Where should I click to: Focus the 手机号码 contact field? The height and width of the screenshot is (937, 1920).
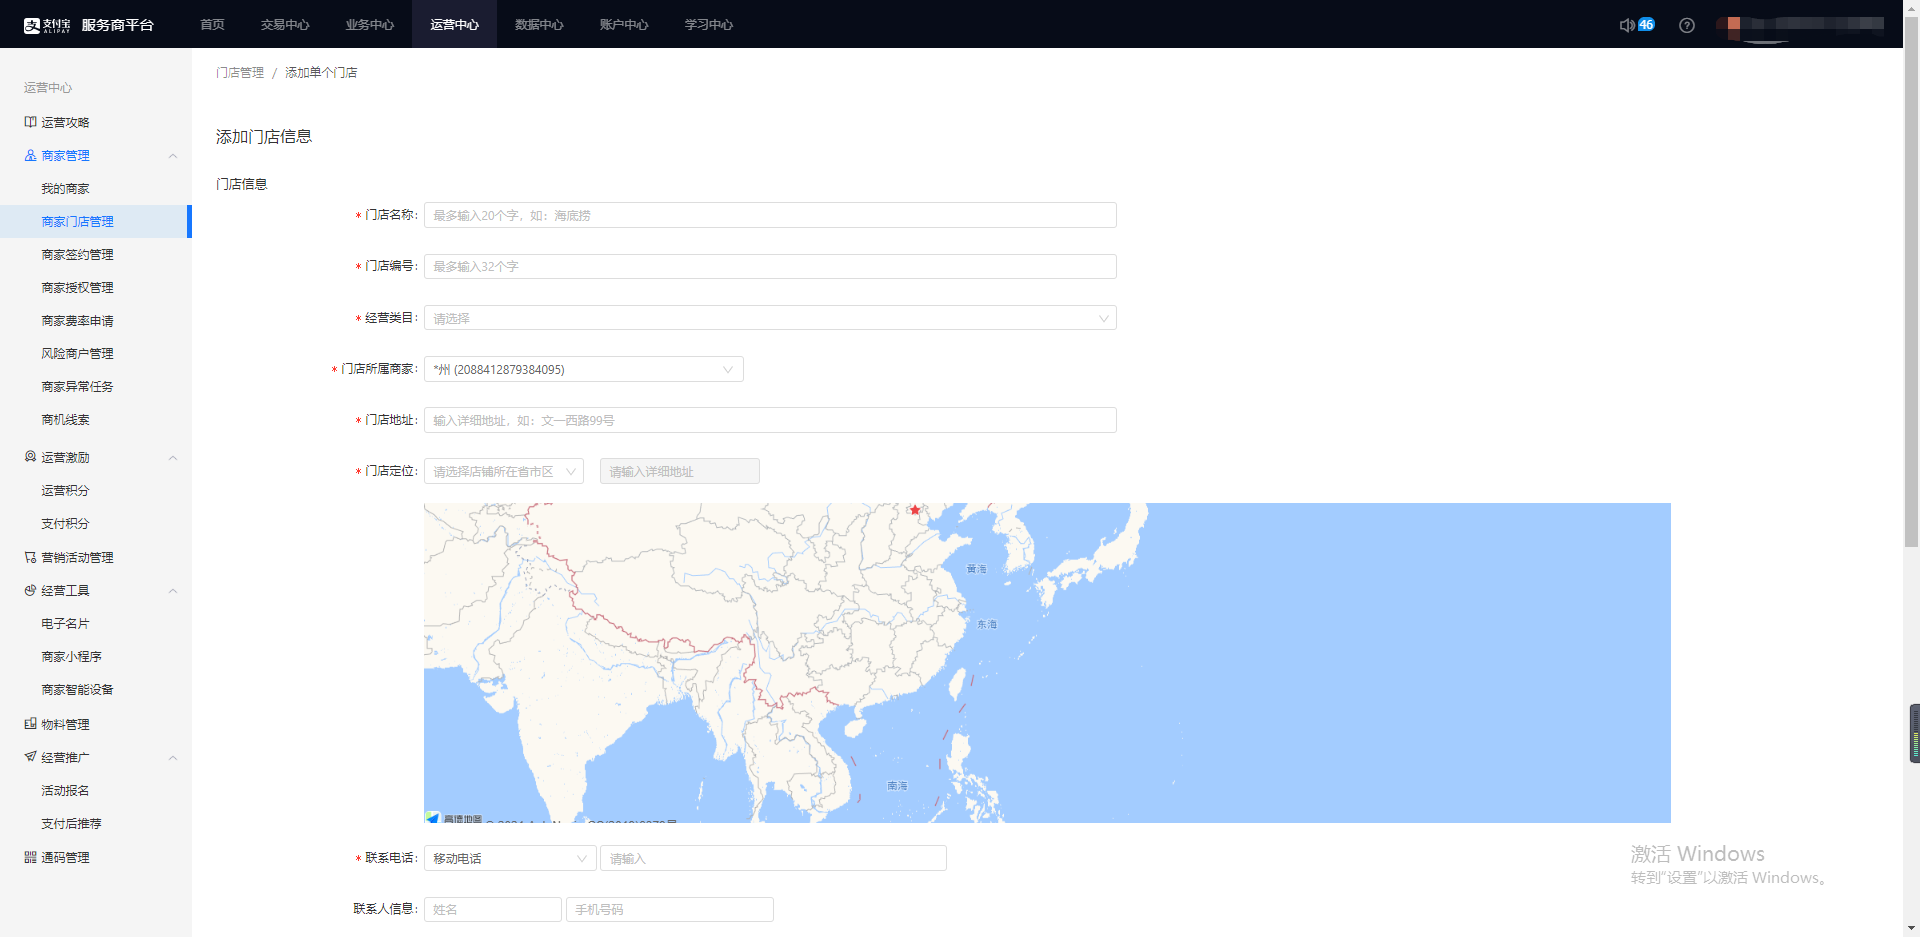[x=670, y=909]
